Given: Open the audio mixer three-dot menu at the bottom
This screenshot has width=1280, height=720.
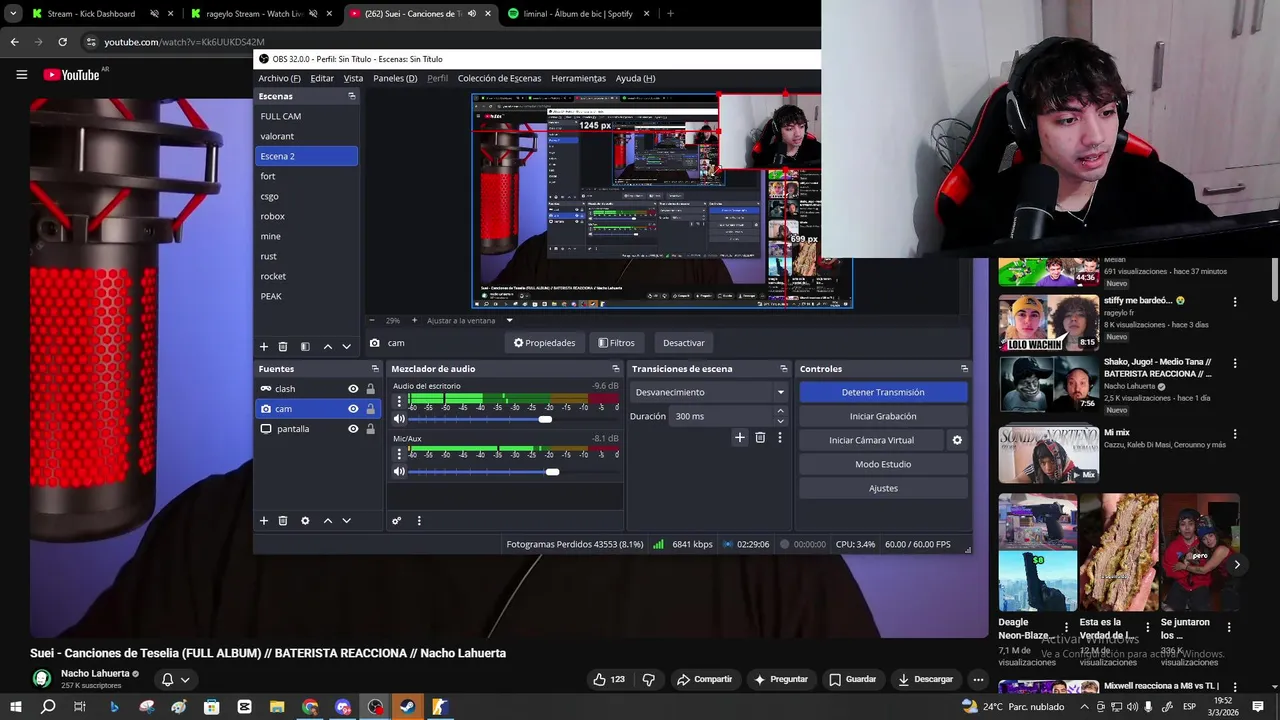Looking at the screenshot, I should (419, 520).
